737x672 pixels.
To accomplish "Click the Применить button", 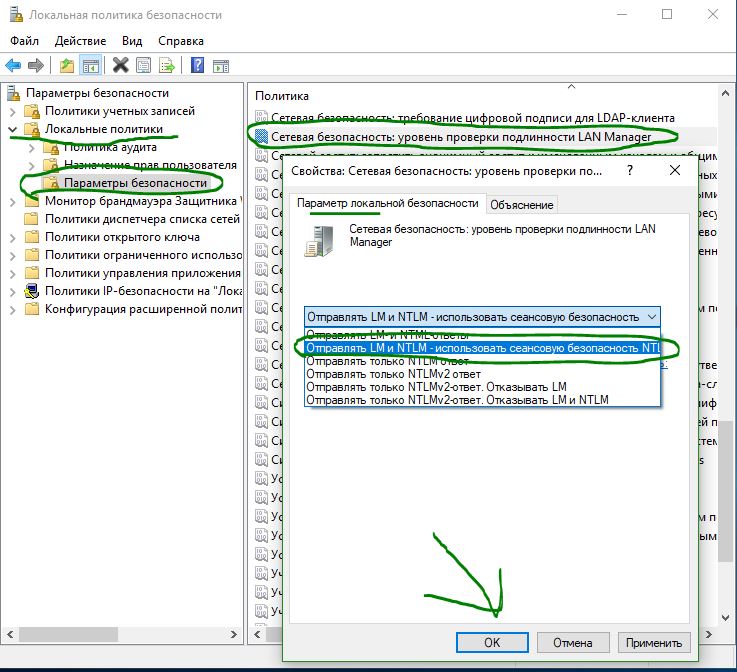I will [x=653, y=642].
